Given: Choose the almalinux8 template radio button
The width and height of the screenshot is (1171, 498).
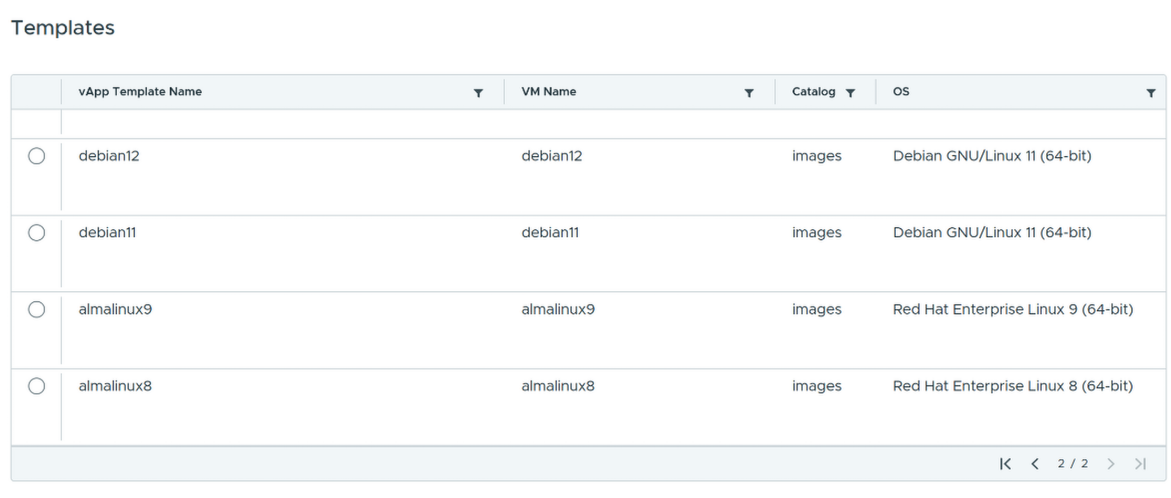Looking at the screenshot, I should coord(37,386).
